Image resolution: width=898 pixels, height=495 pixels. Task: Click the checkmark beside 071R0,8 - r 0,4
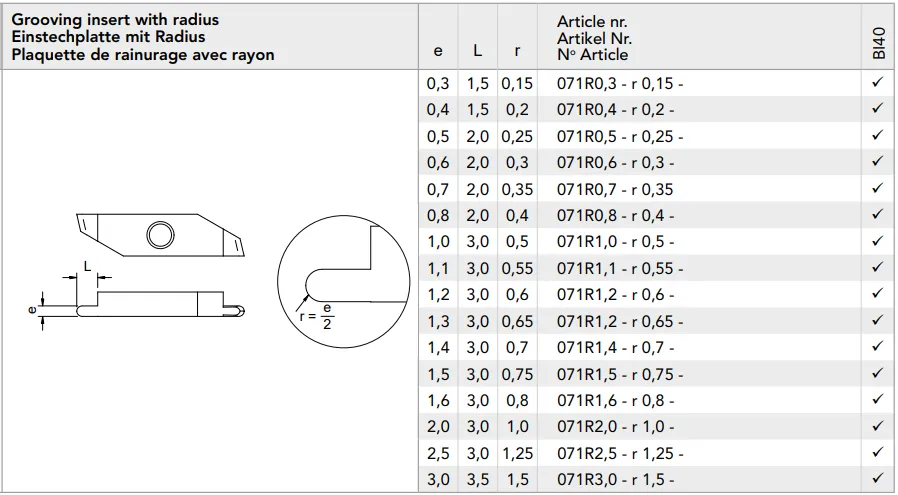coord(877,216)
